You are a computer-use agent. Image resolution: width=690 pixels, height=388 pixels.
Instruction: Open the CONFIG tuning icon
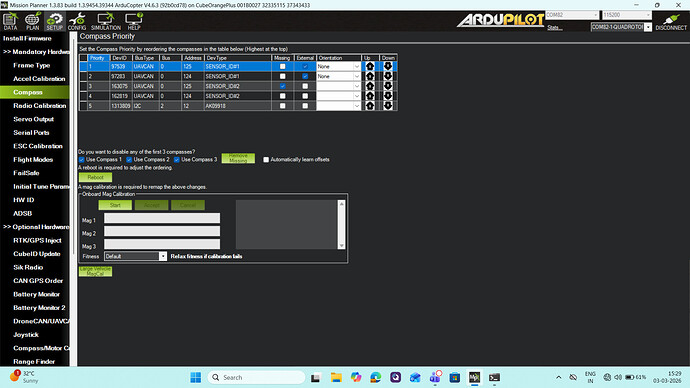[x=77, y=21]
